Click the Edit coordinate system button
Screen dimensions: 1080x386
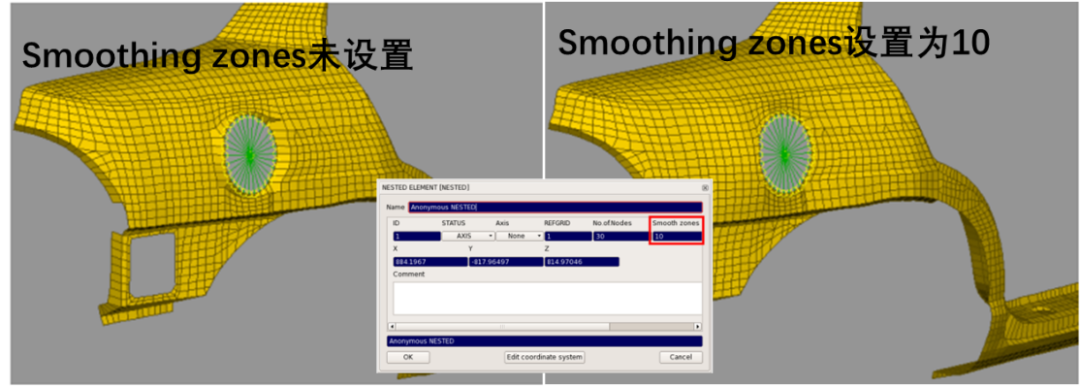pos(545,357)
